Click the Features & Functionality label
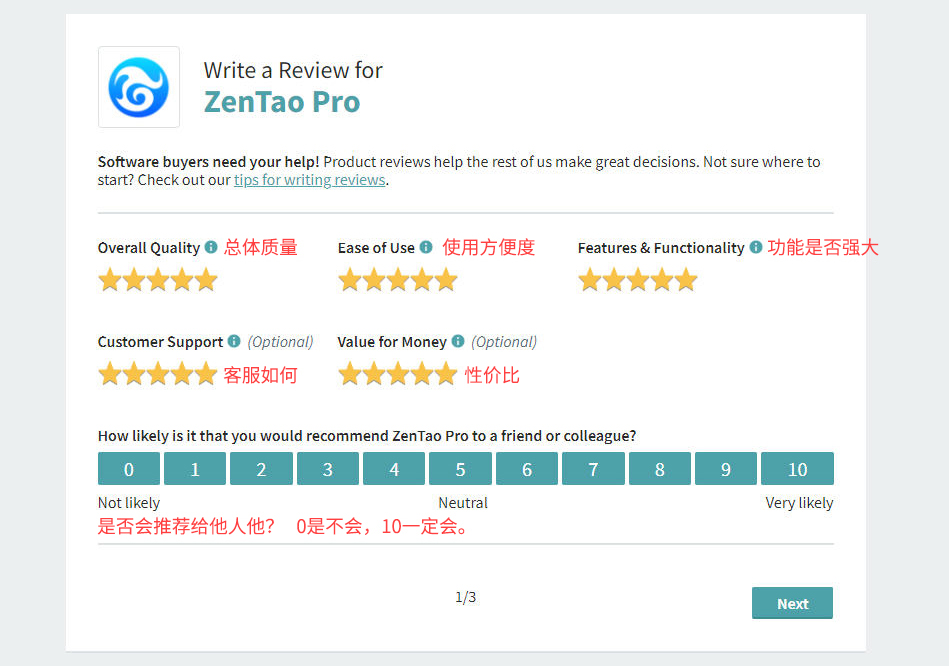This screenshot has width=949, height=666. 661,248
